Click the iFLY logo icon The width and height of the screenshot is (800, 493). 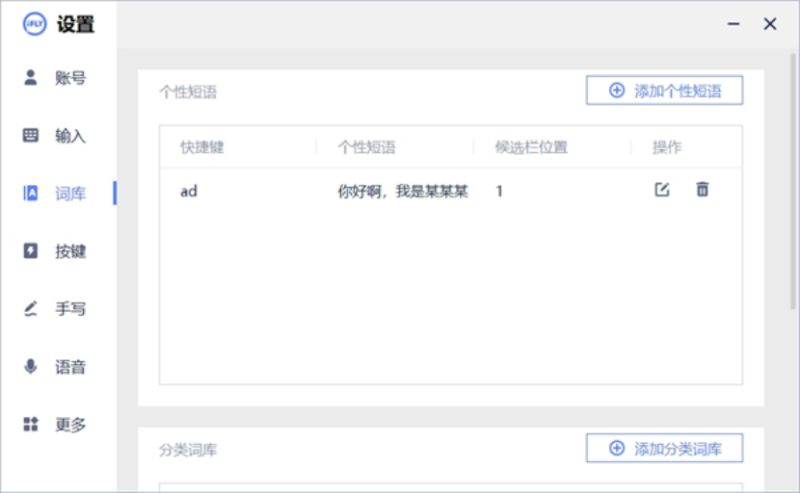tap(35, 24)
